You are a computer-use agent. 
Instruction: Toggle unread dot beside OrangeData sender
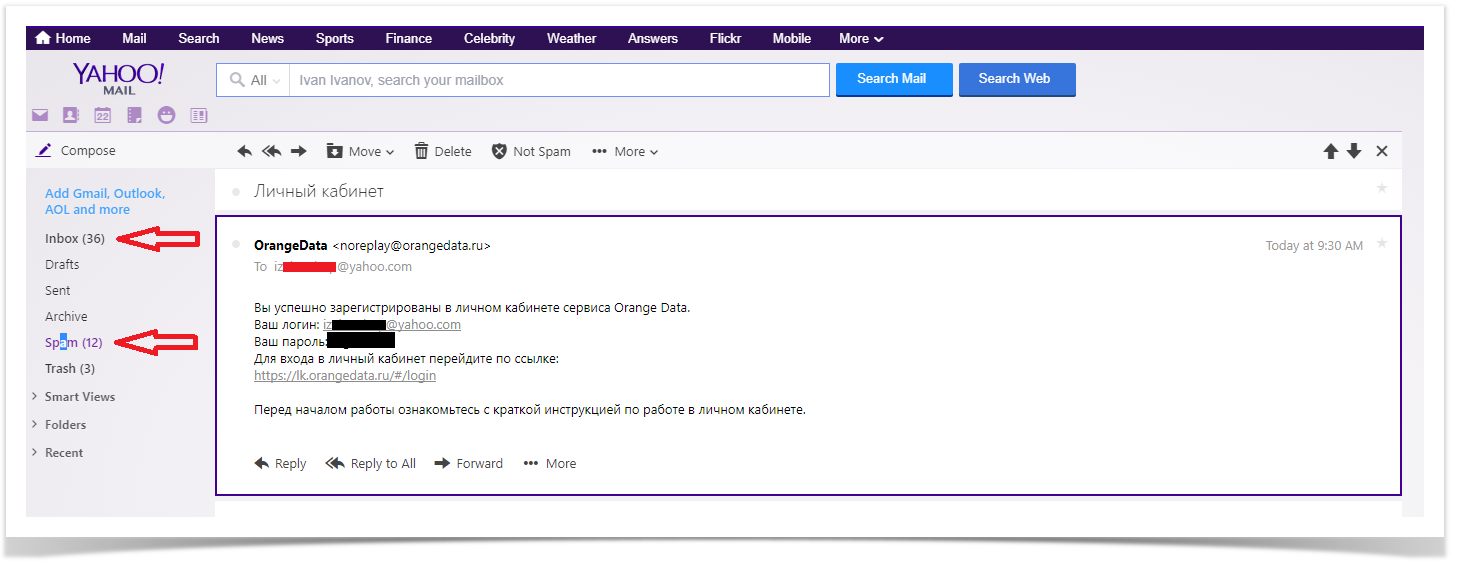[236, 244]
